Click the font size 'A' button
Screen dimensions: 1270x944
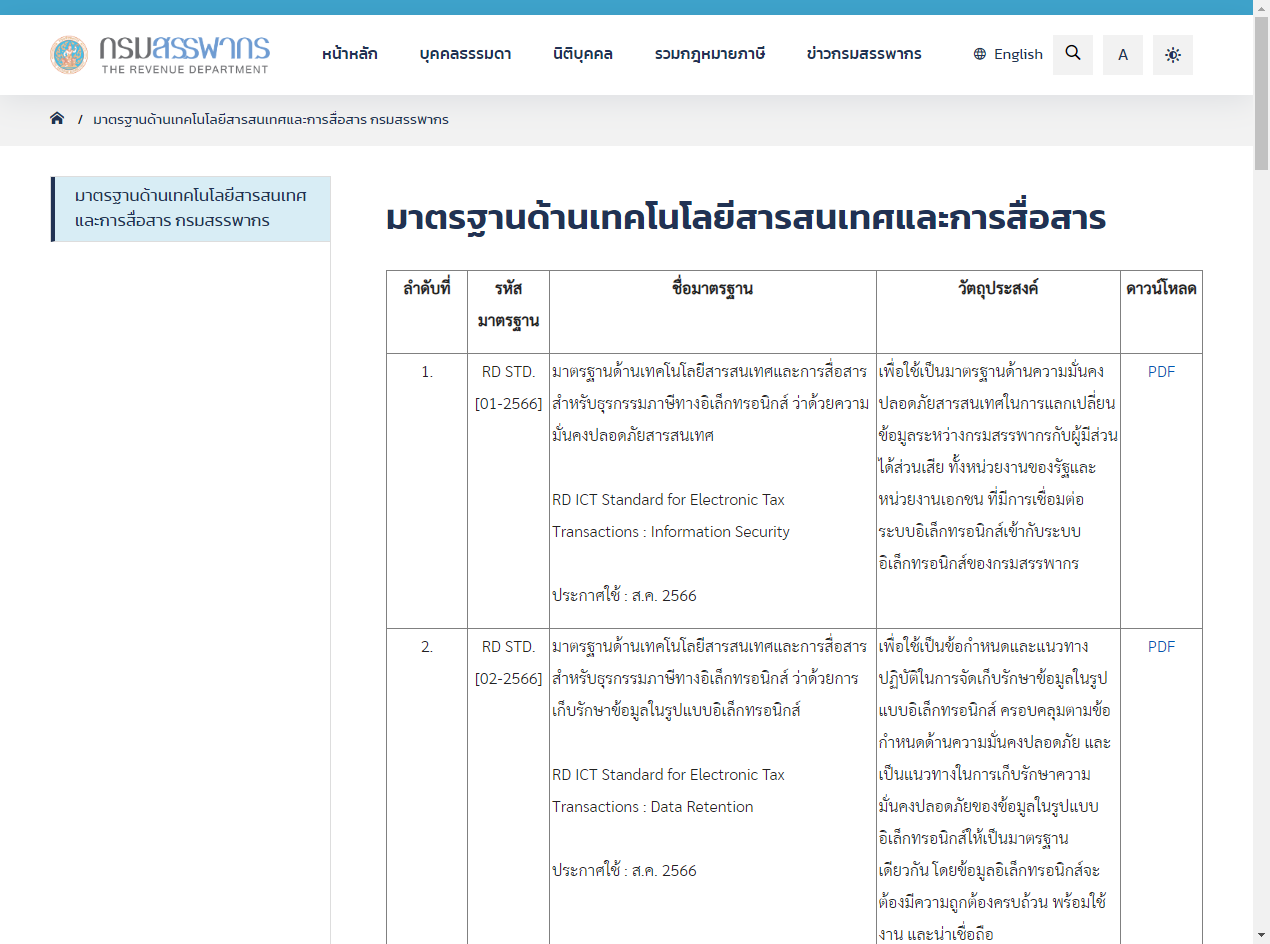tap(1123, 55)
